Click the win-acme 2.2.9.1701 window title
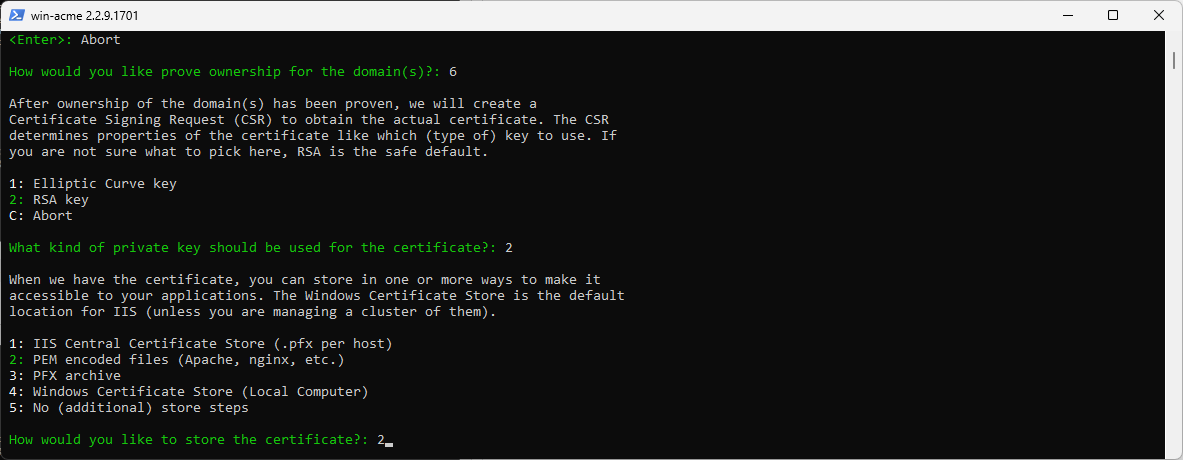Screen dimensions: 1183x460 tap(84, 16)
